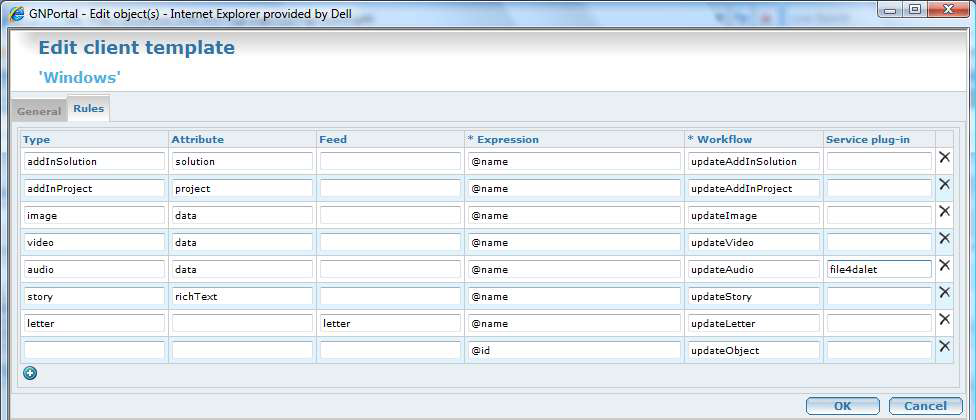The width and height of the screenshot is (976, 420).
Task: Edit the updateAudio workflow field
Action: tap(754, 269)
